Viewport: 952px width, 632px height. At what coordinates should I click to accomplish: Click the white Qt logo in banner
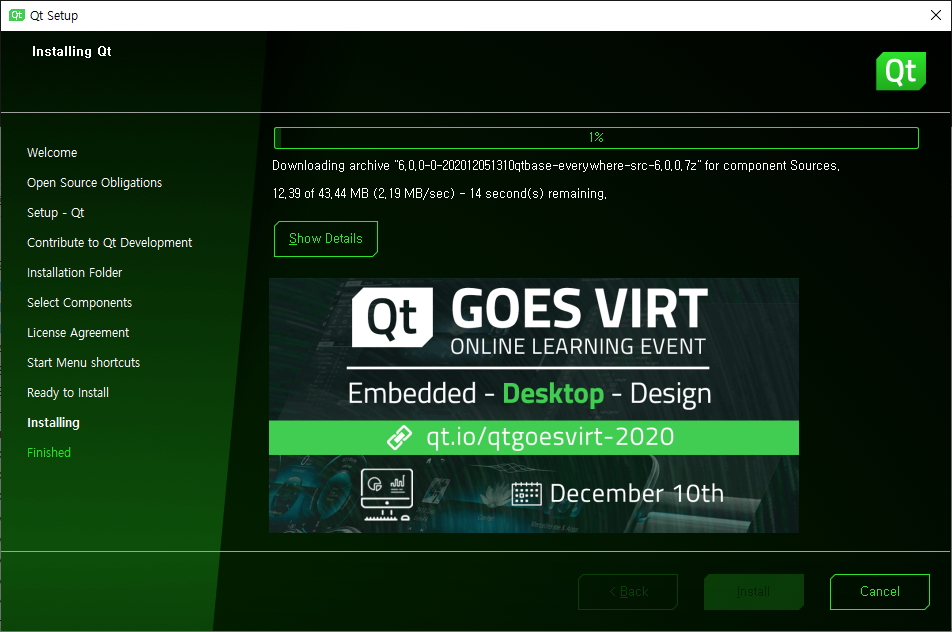point(392,317)
